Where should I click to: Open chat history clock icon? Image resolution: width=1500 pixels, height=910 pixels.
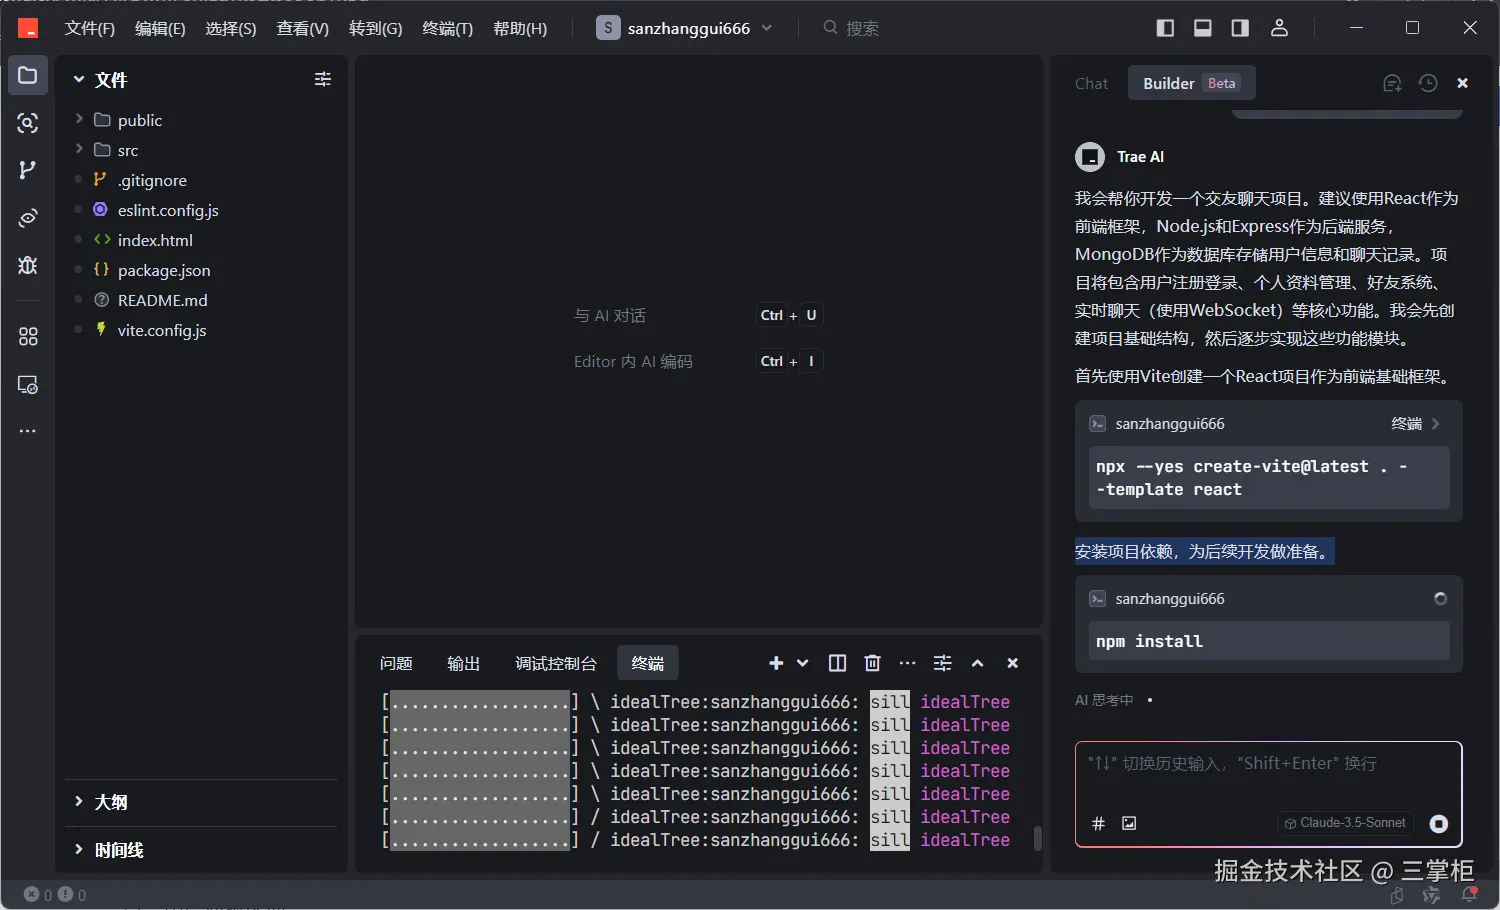coord(1428,83)
